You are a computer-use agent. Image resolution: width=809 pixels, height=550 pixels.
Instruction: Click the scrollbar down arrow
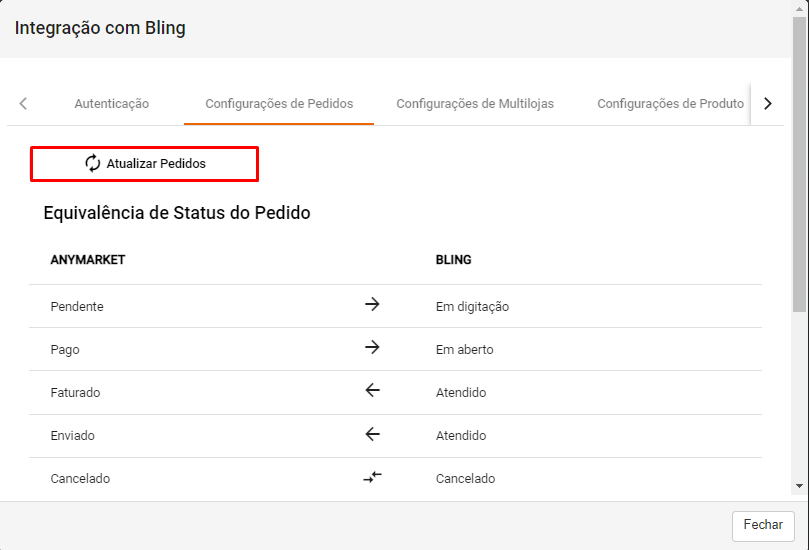point(799,486)
